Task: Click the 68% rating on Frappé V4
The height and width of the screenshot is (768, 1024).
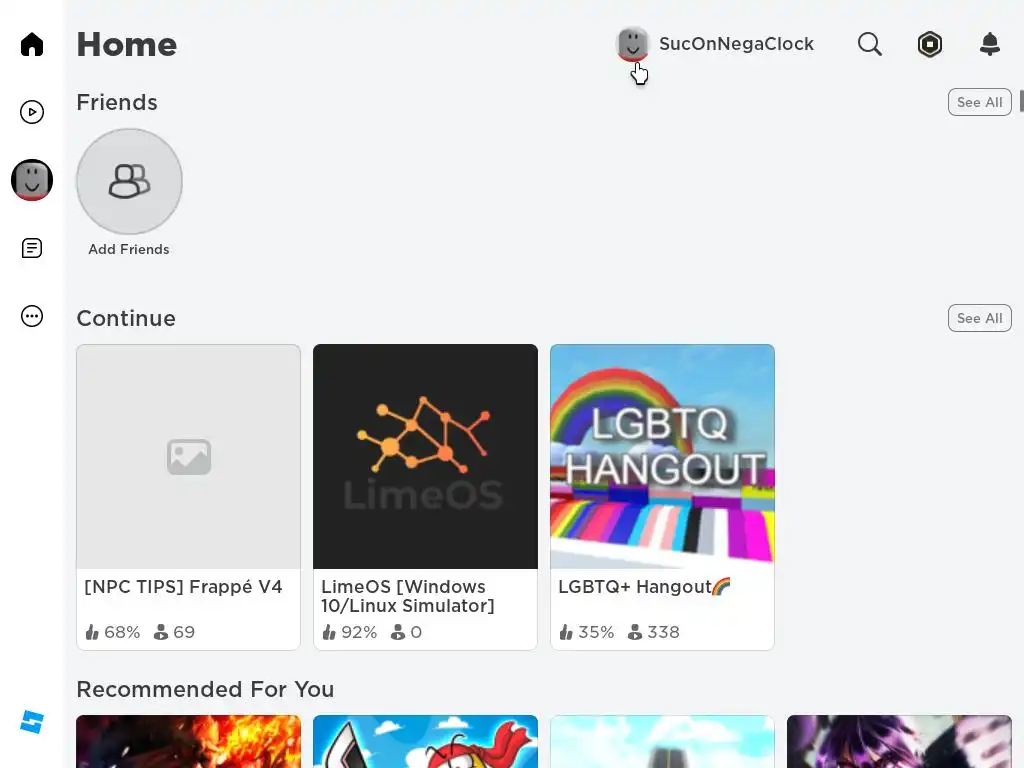Action: pyautogui.click(x=112, y=632)
